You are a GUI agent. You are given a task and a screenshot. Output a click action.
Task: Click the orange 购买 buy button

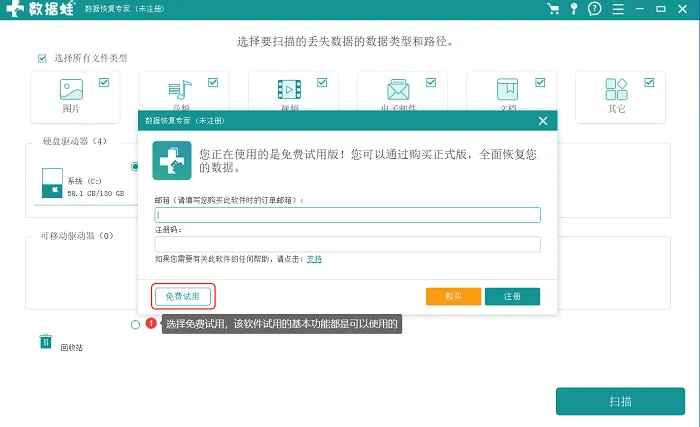[x=453, y=297]
